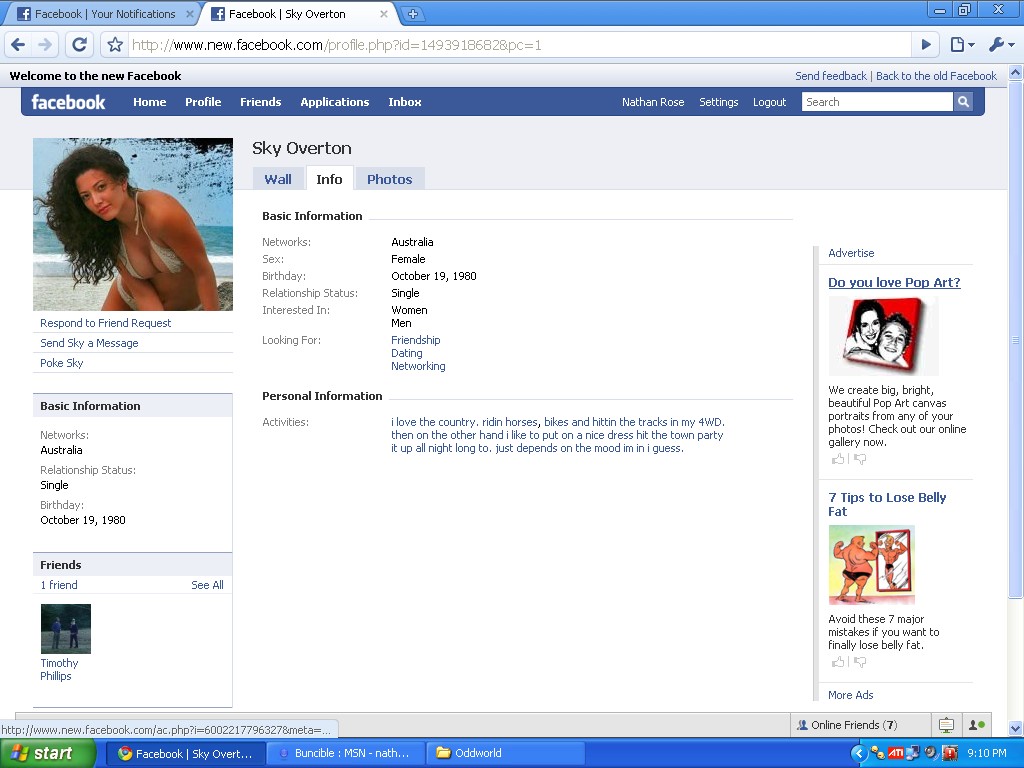The height and width of the screenshot is (768, 1024).
Task: Open Timothy Phillips' name link
Action: 59,669
